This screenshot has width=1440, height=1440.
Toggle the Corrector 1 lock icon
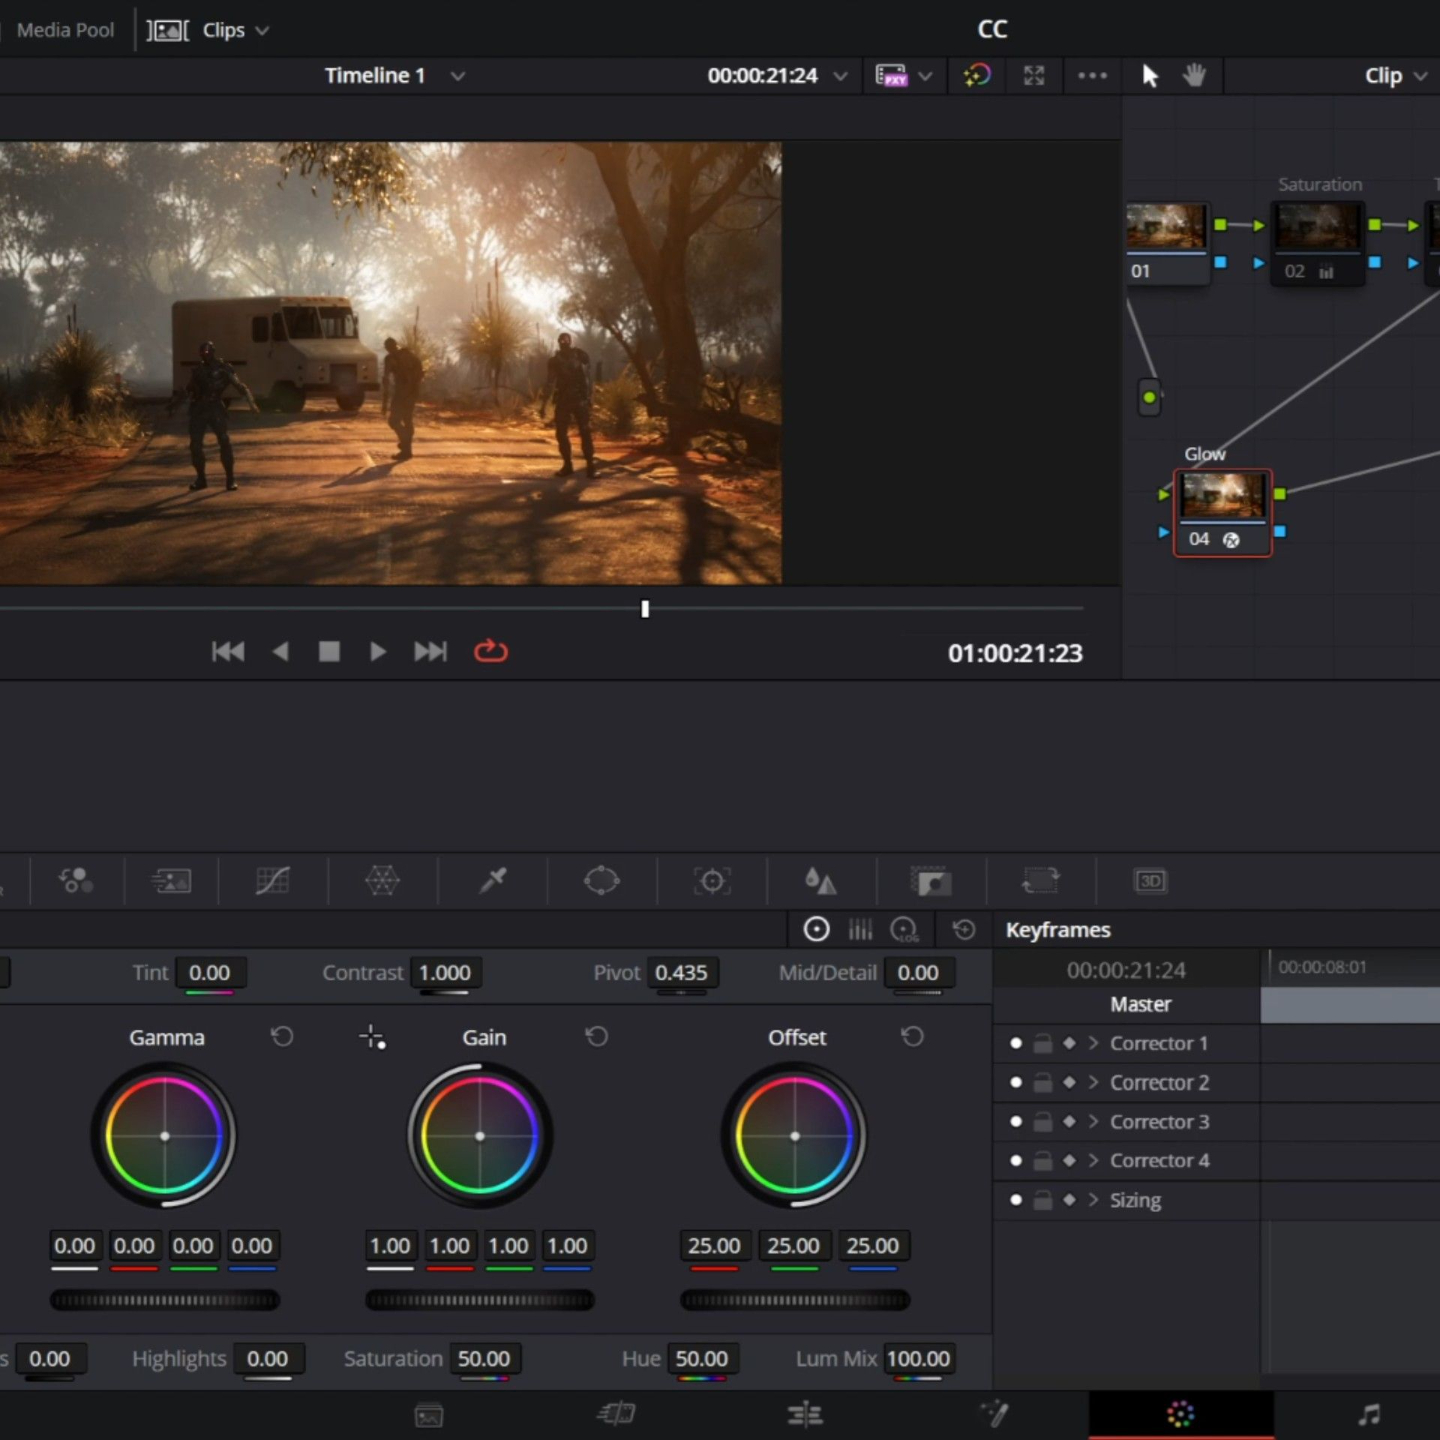1042,1044
